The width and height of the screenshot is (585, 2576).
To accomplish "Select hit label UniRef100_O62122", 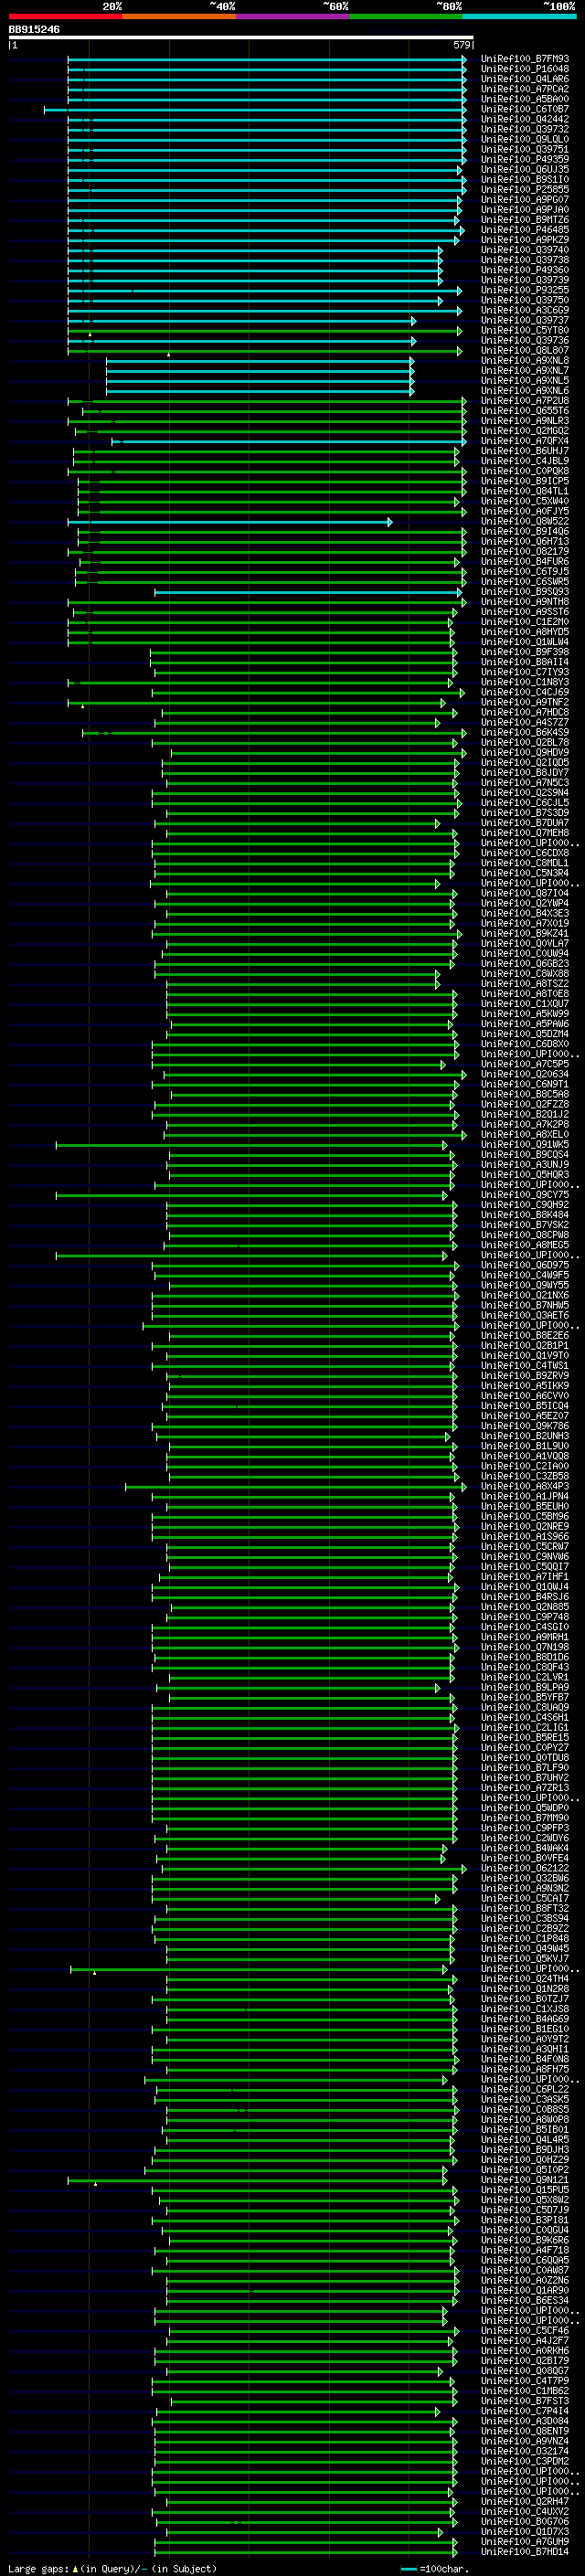I will (525, 1868).
